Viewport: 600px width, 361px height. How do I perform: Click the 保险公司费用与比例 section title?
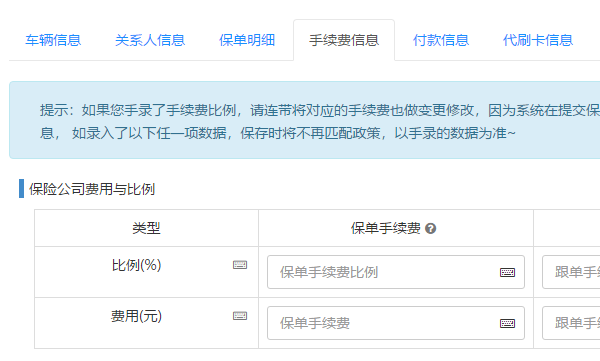coord(92,189)
